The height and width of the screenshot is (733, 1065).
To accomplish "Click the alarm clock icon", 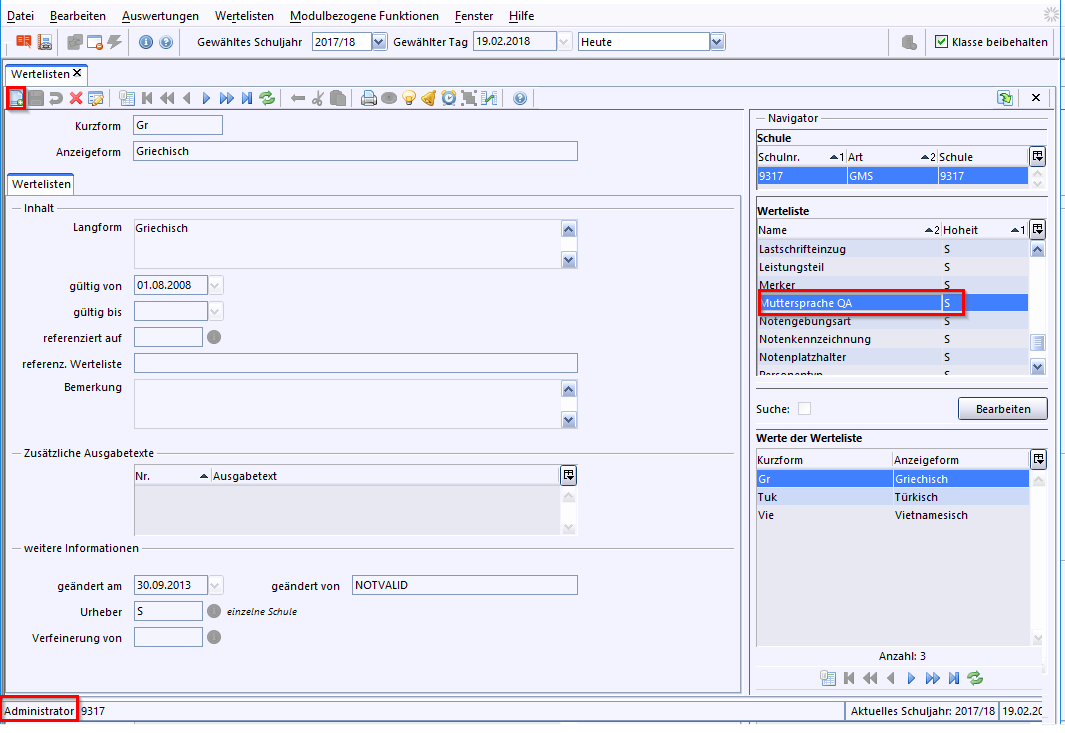I will [x=449, y=99].
